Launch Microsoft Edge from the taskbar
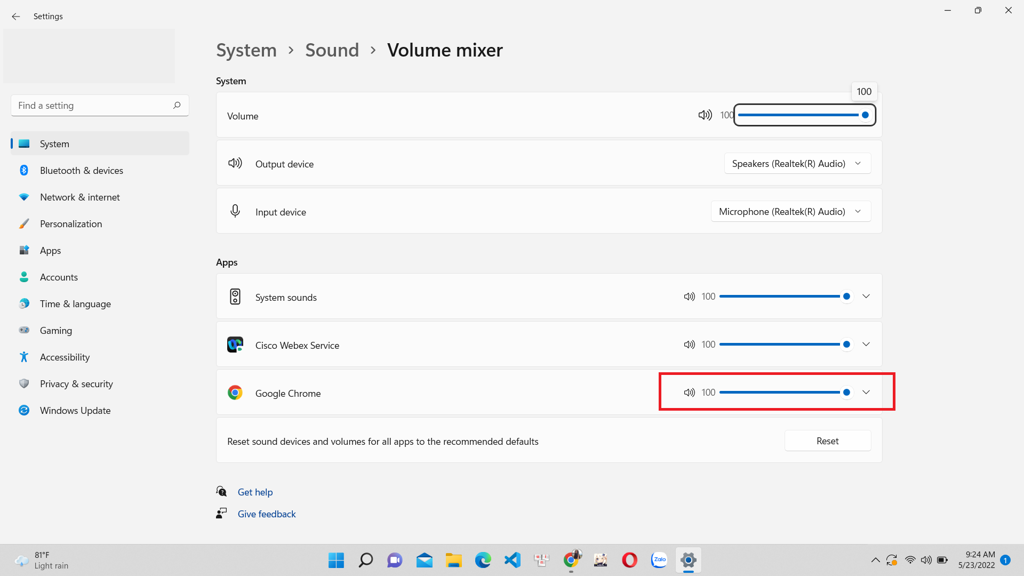The height and width of the screenshot is (576, 1024). click(483, 560)
